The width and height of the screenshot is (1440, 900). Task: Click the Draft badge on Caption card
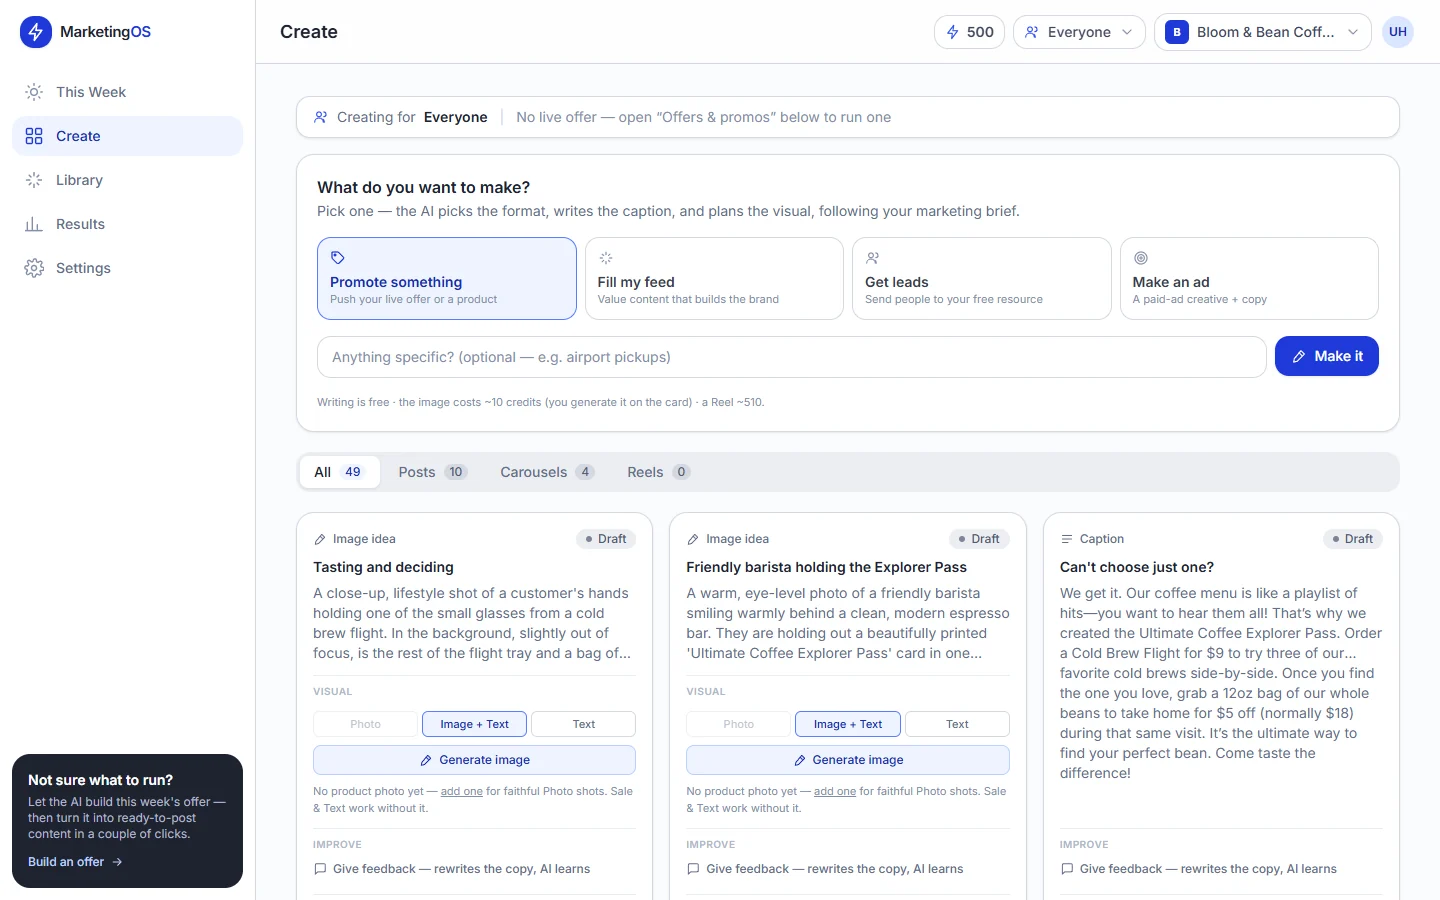pyautogui.click(x=1353, y=539)
